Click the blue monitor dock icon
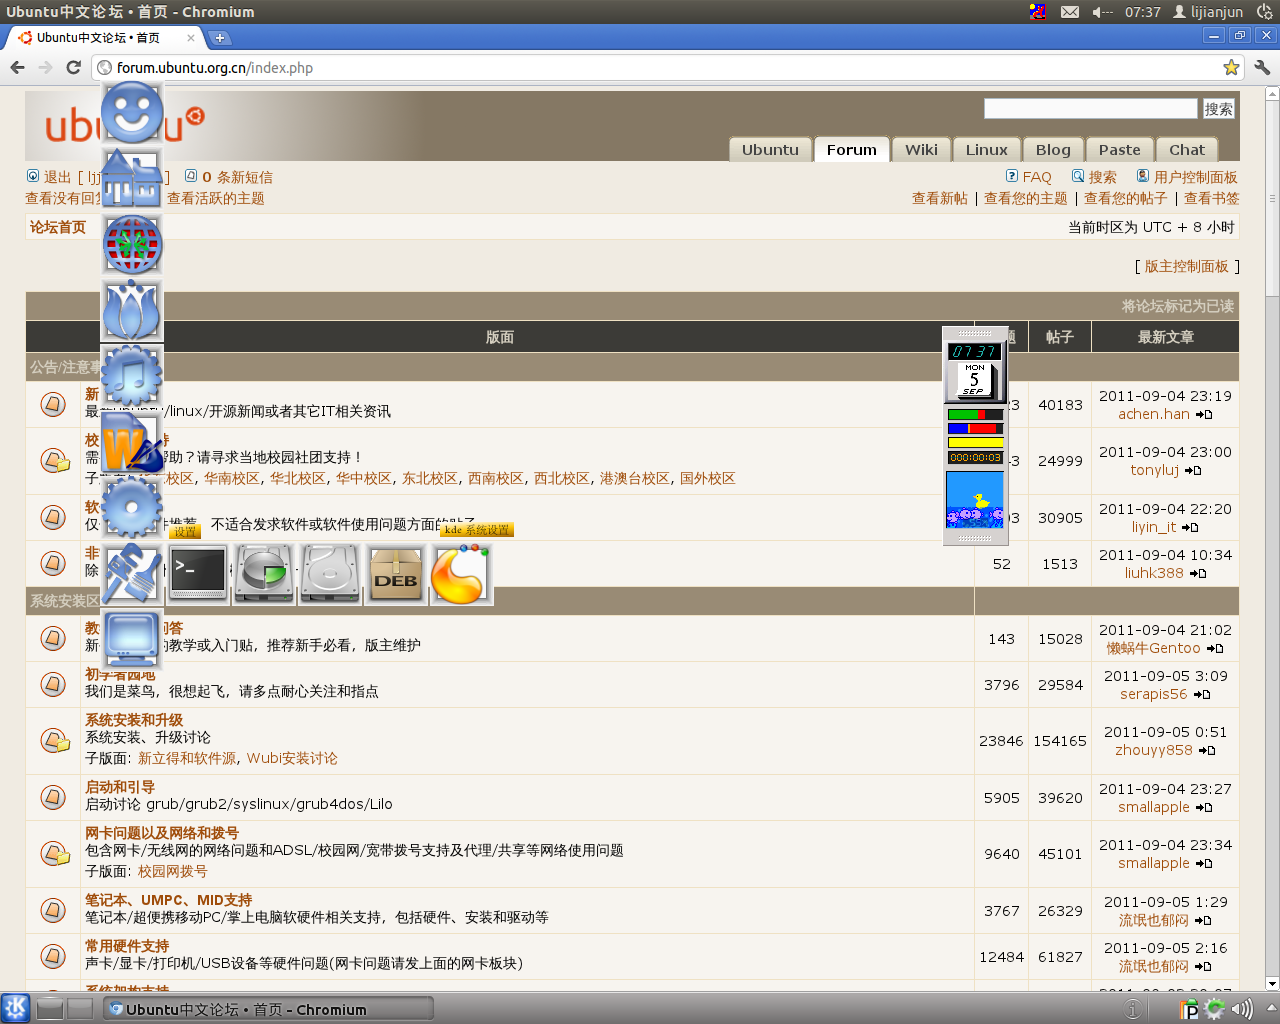The width and height of the screenshot is (1280, 1024). coord(132,640)
